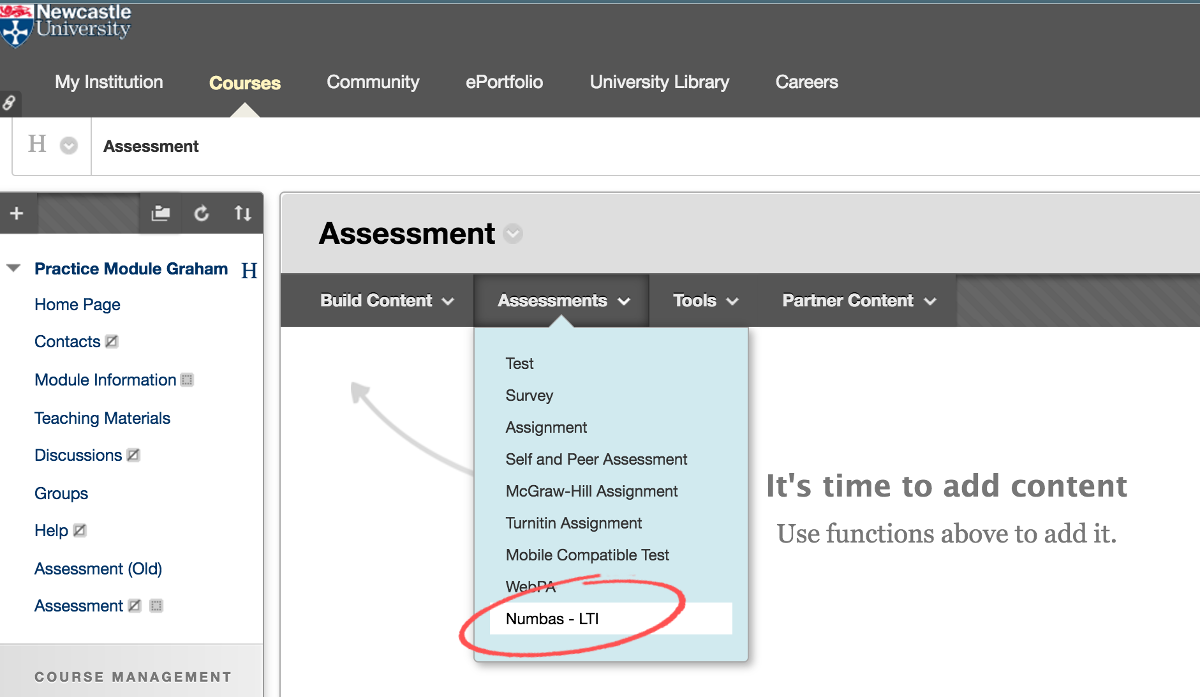The width and height of the screenshot is (1200, 697).
Task: Open the breadcrumb dropdown arrow next to H
Action: [x=68, y=146]
